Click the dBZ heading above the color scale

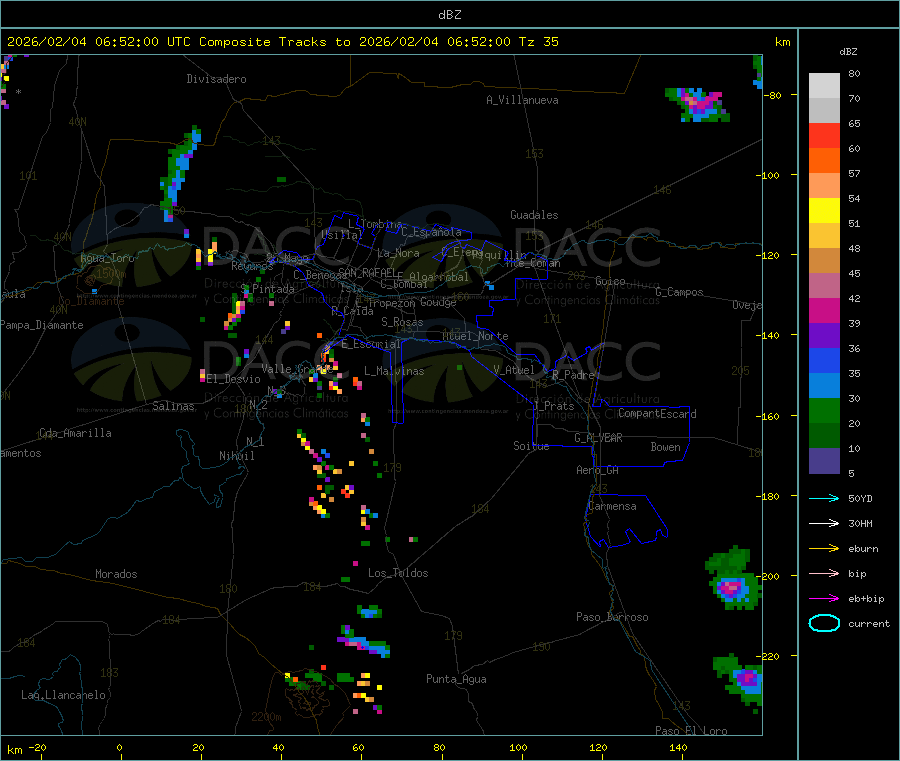(848, 52)
